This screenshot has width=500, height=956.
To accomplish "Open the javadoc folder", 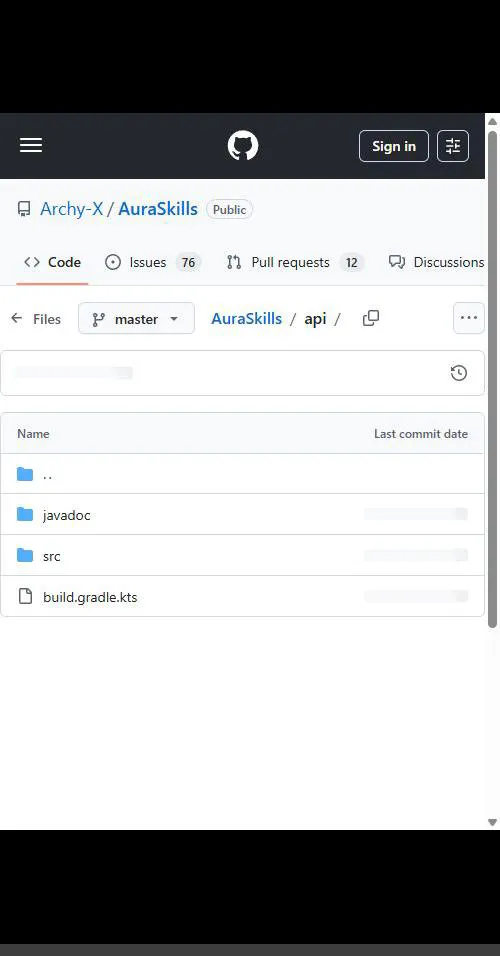I will (x=66, y=515).
